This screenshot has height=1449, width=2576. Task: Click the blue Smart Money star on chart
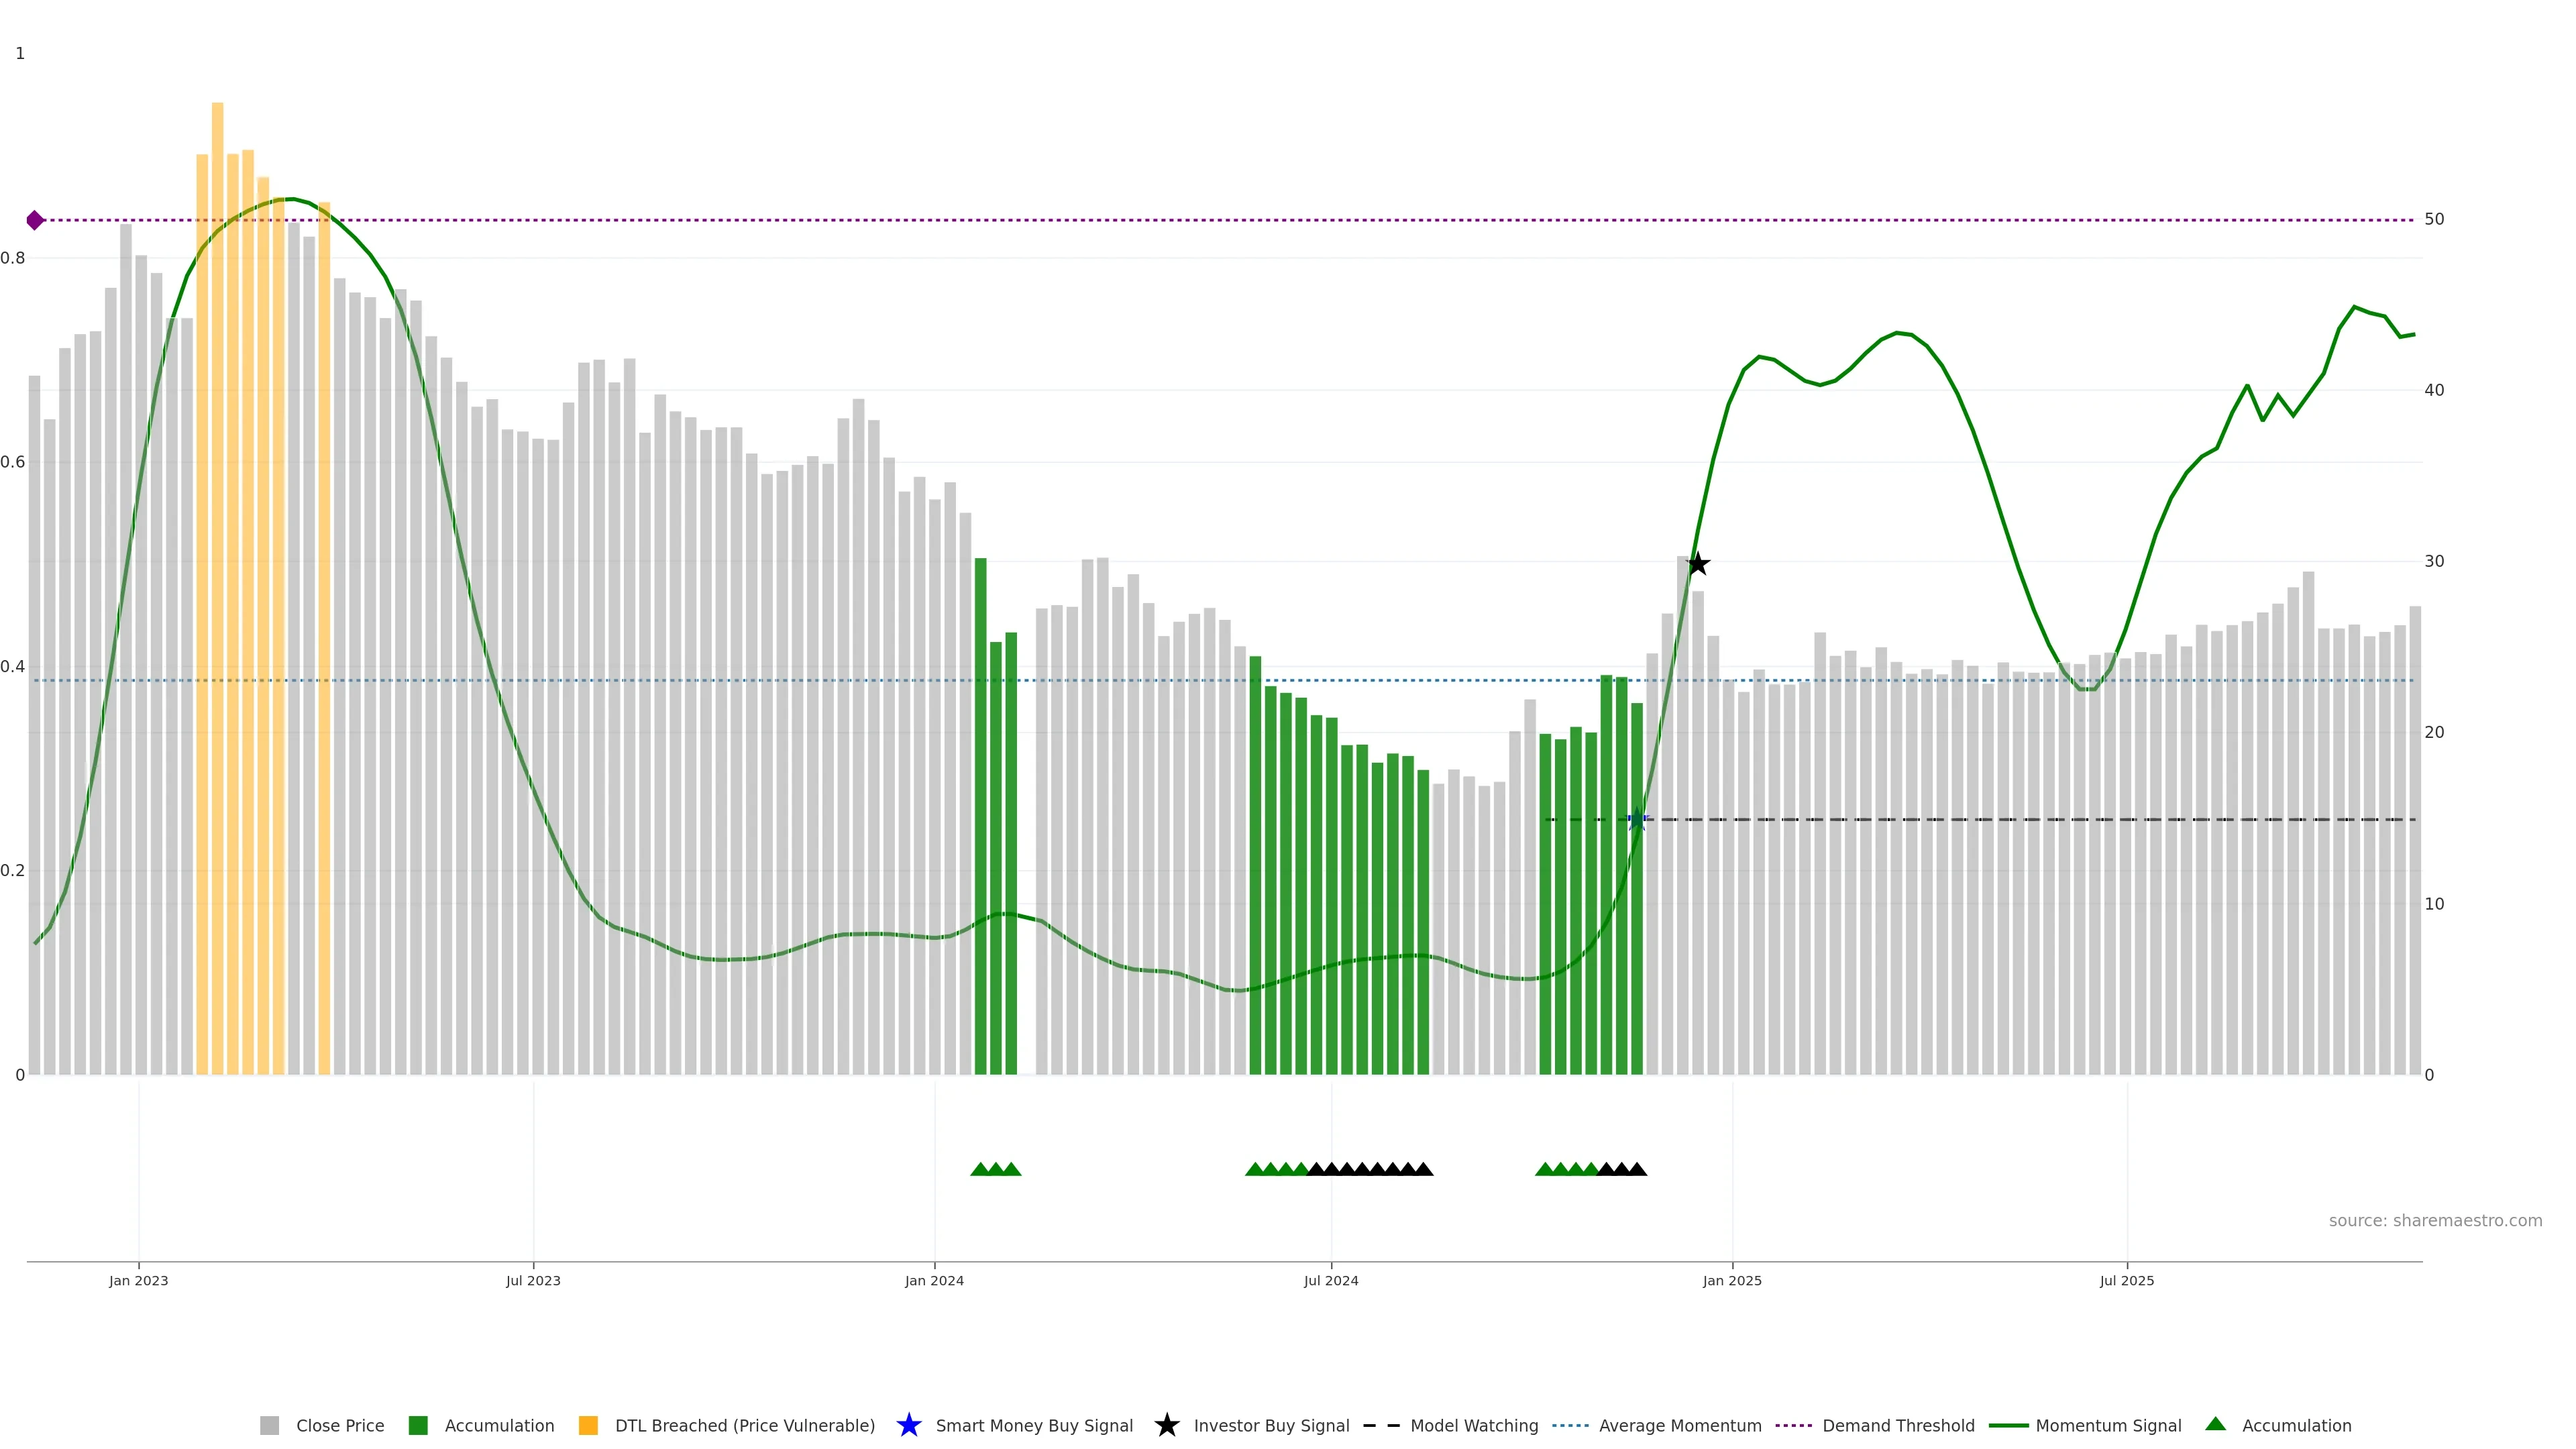pyautogui.click(x=1637, y=820)
